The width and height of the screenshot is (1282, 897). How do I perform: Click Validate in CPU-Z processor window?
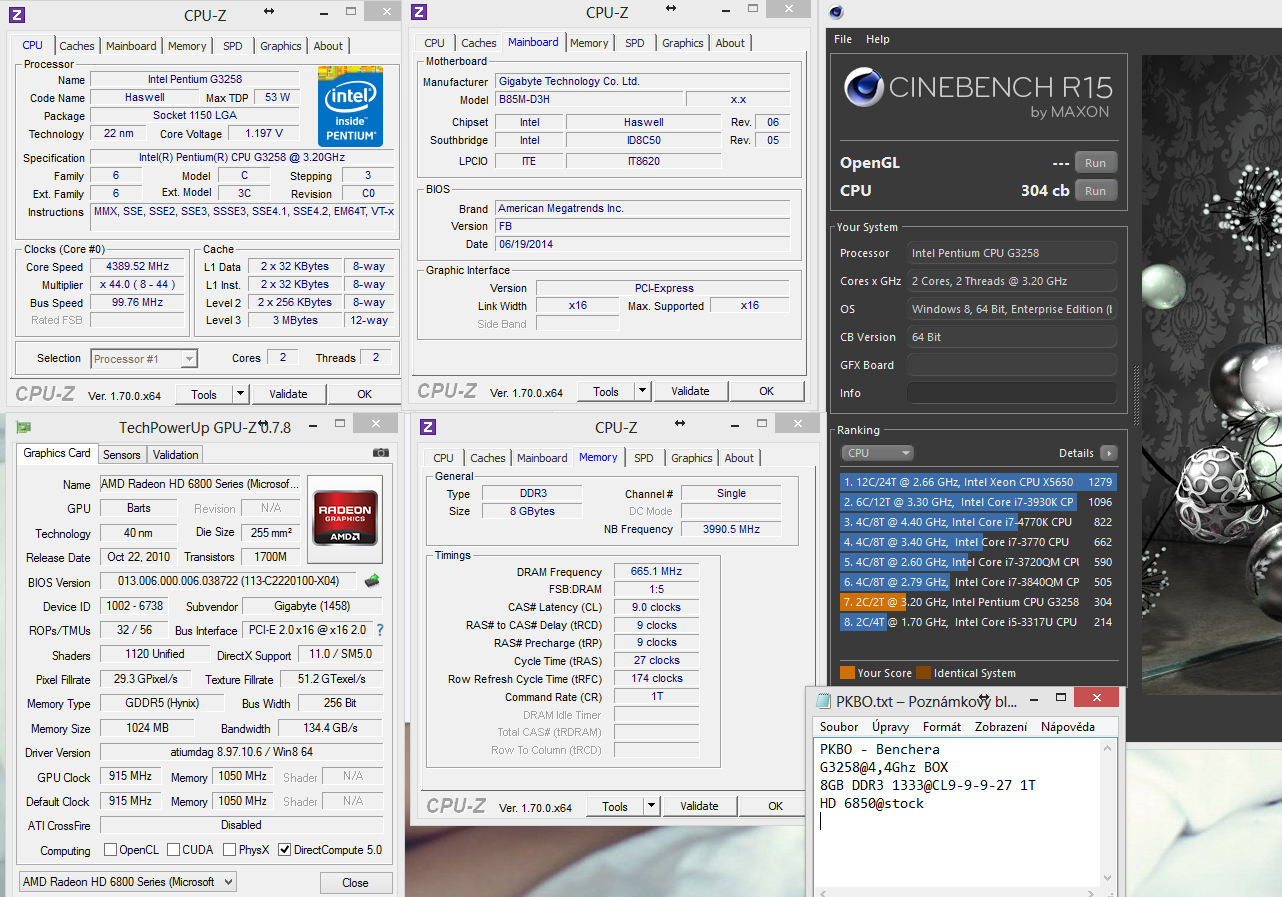(288, 394)
